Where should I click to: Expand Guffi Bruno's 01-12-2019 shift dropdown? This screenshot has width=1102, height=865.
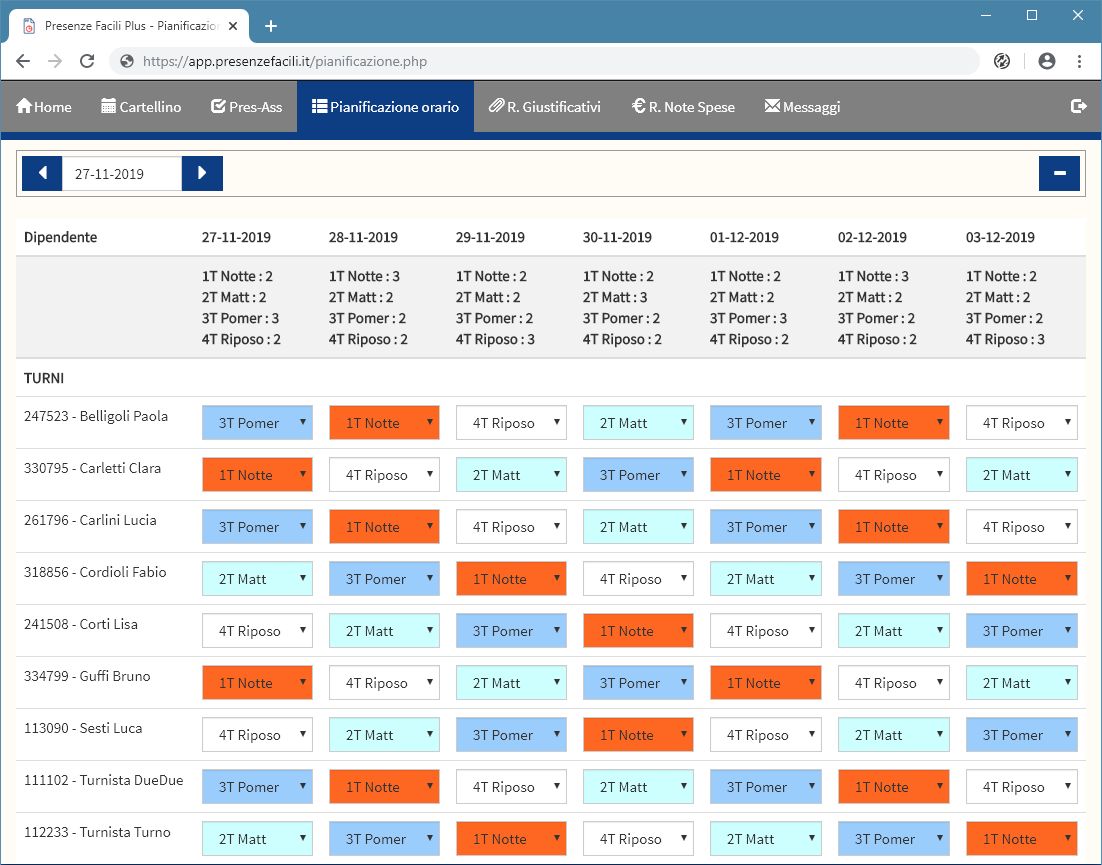pos(765,683)
